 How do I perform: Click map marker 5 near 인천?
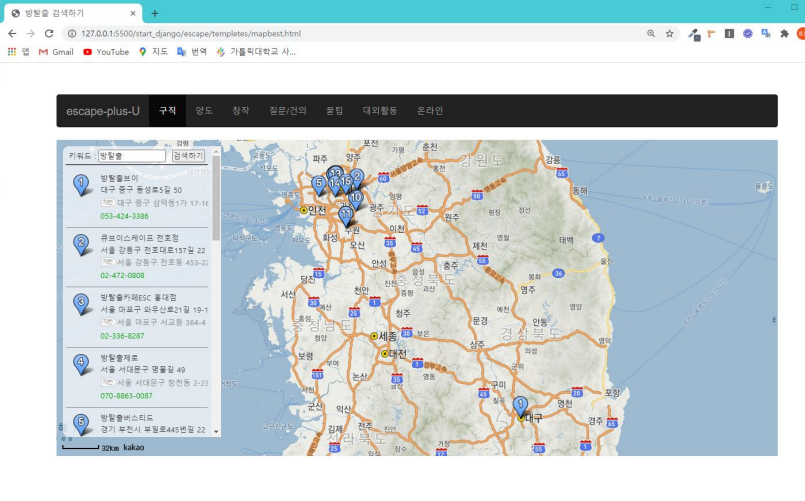point(318,185)
